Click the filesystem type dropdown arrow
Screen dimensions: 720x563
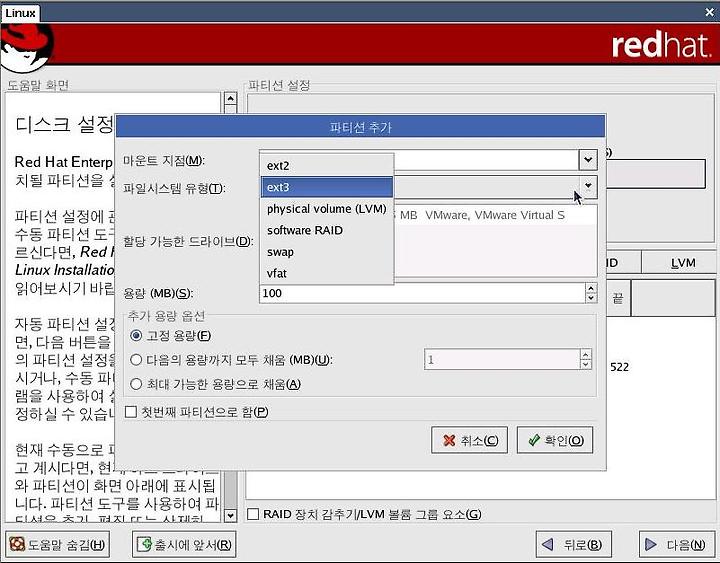click(x=588, y=186)
